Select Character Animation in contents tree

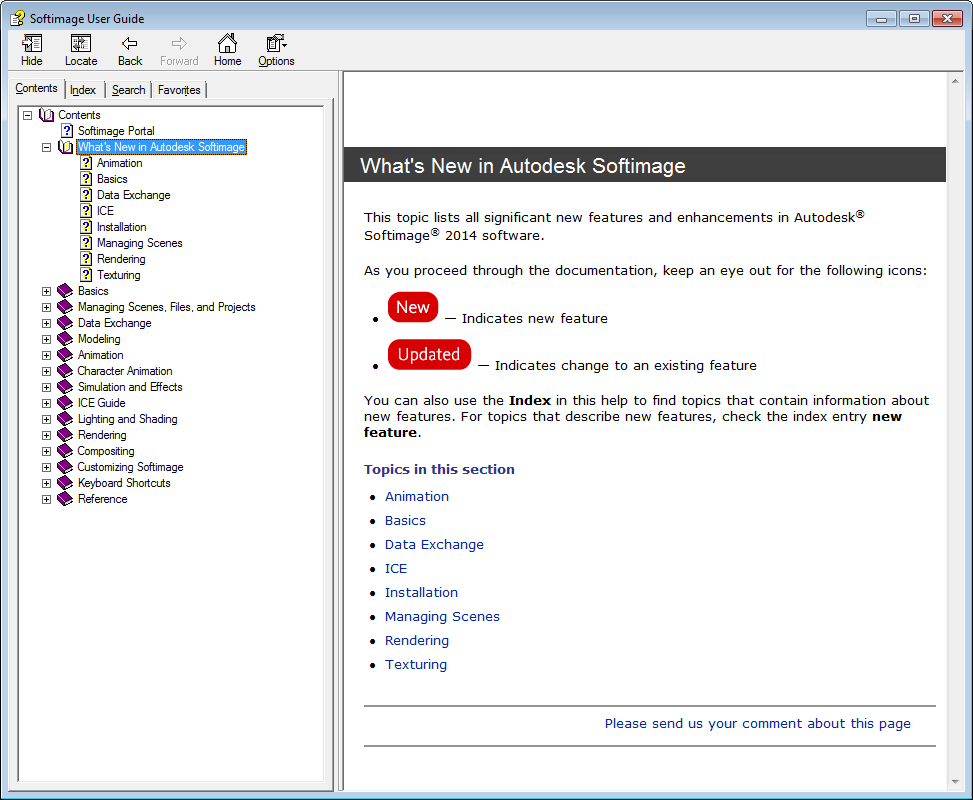pyautogui.click(x=125, y=371)
